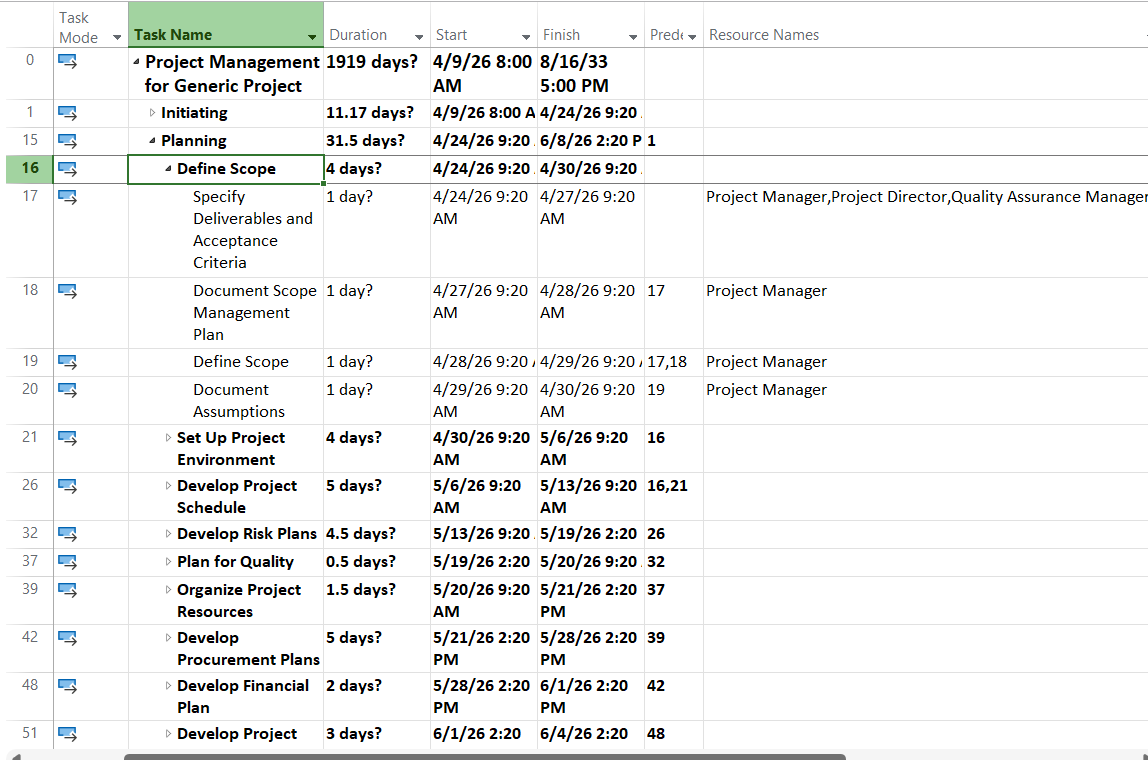Select row number 20 header
The image size is (1148, 760).
point(30,390)
